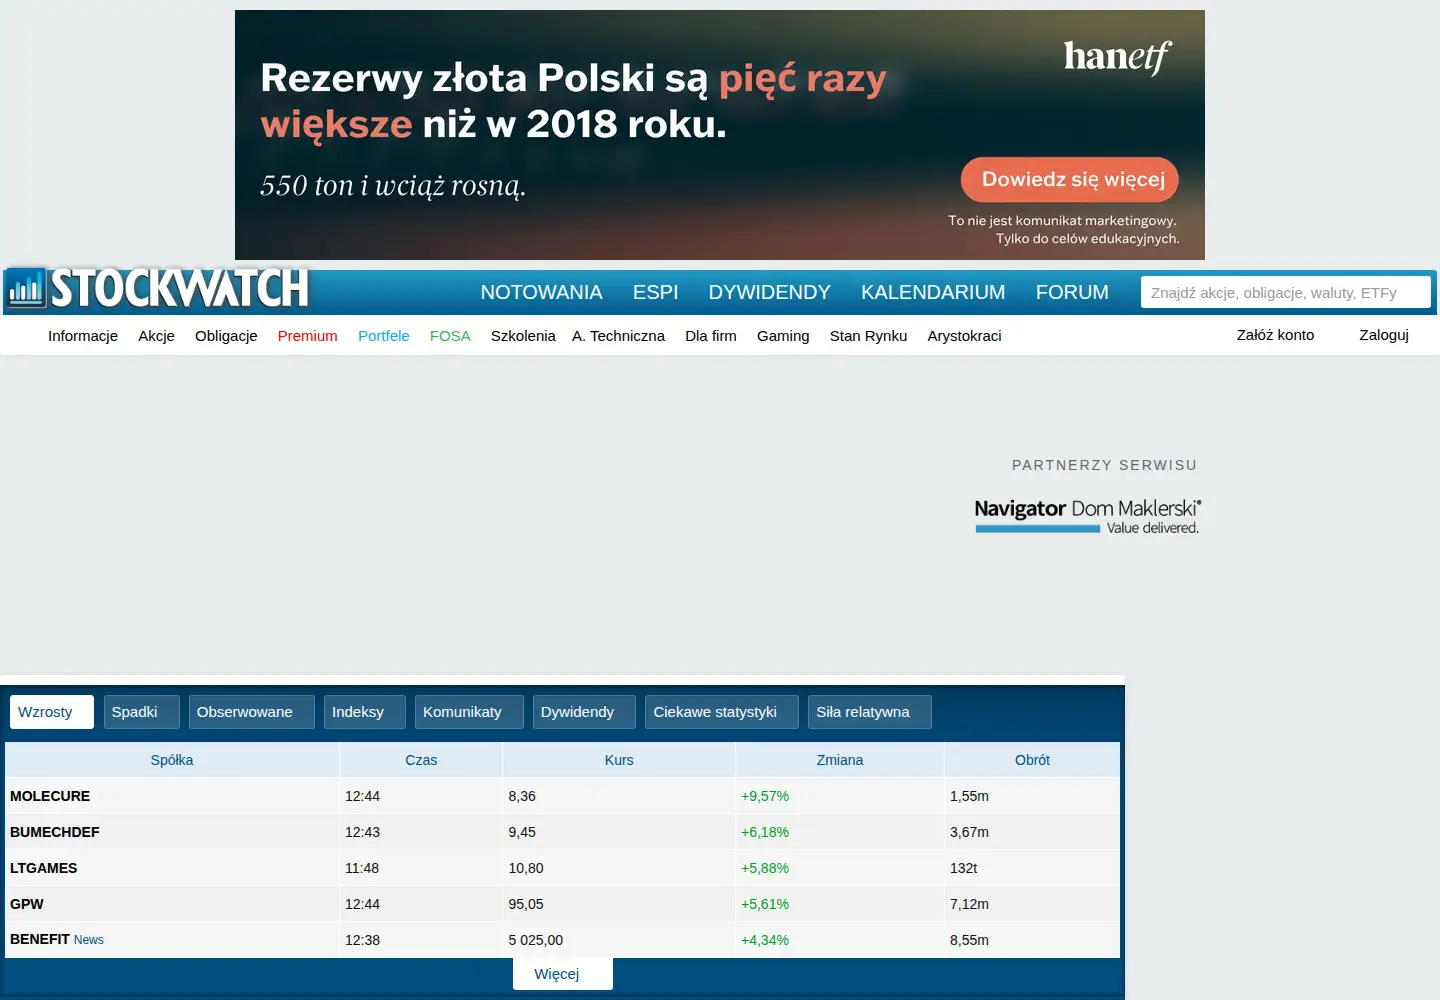
Task: Open Siła relatywna tab
Action: click(x=870, y=712)
